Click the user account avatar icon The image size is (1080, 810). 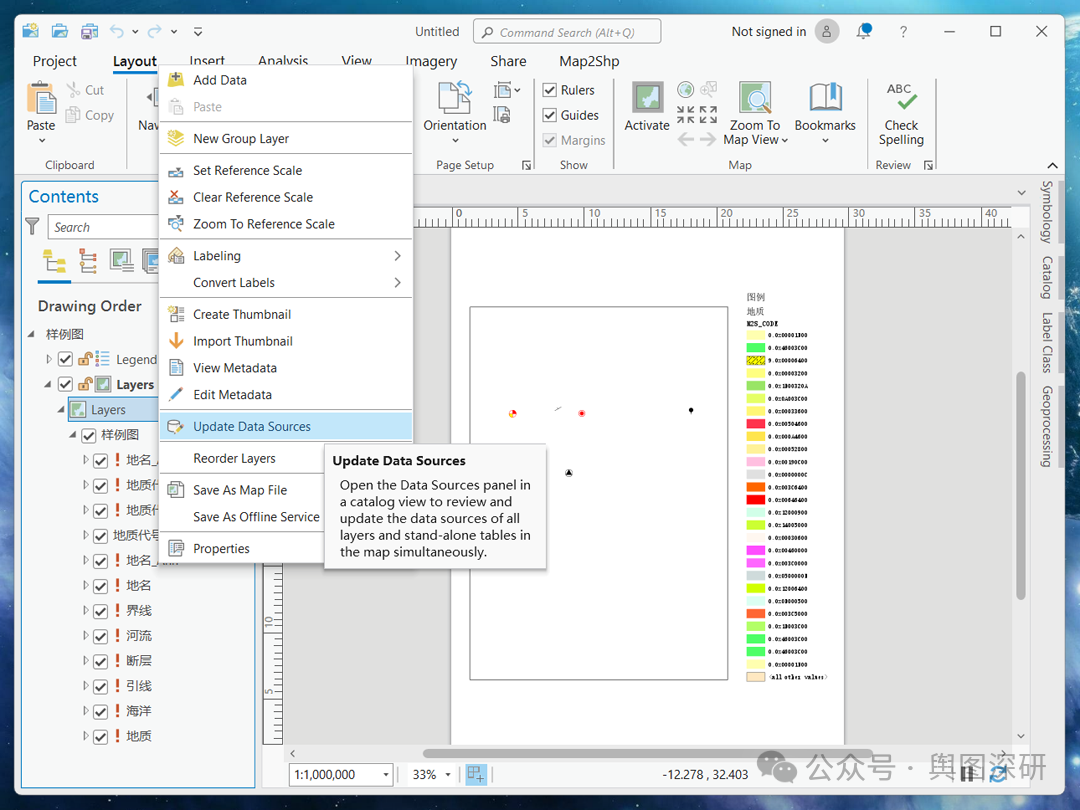click(827, 32)
